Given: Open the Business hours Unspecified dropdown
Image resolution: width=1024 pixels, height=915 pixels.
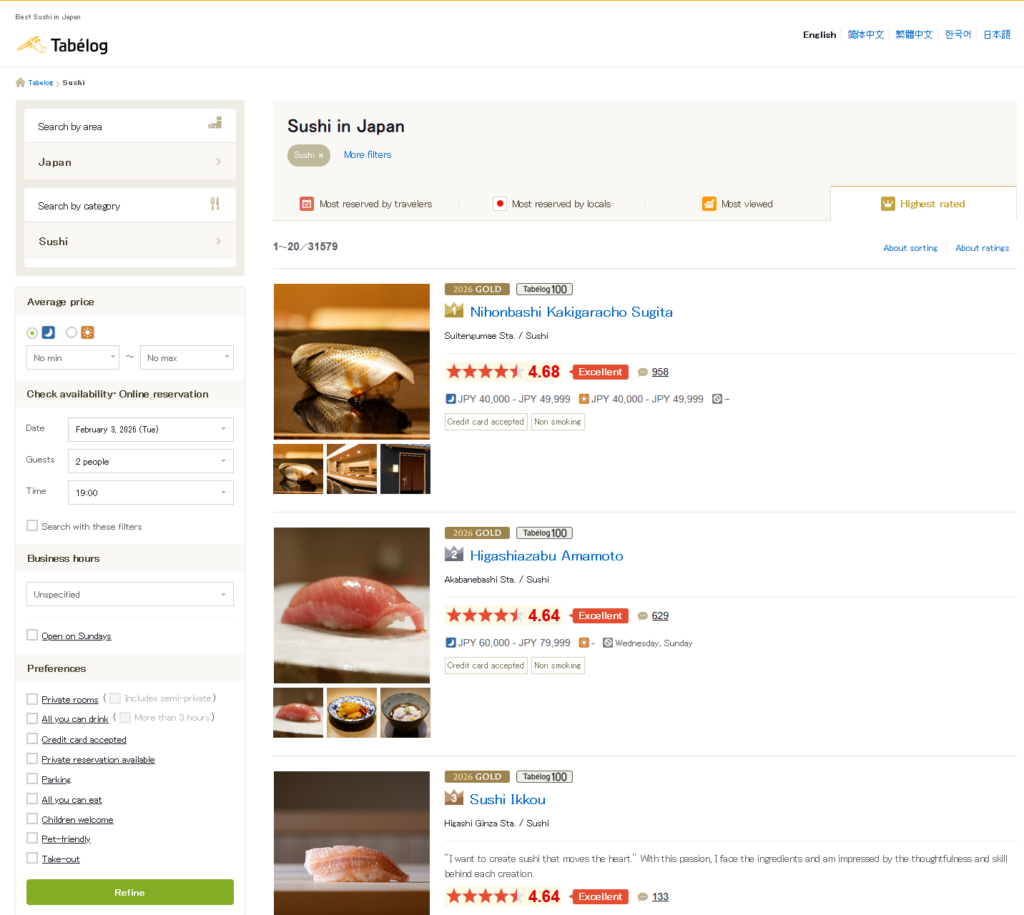Looking at the screenshot, I should [x=129, y=593].
